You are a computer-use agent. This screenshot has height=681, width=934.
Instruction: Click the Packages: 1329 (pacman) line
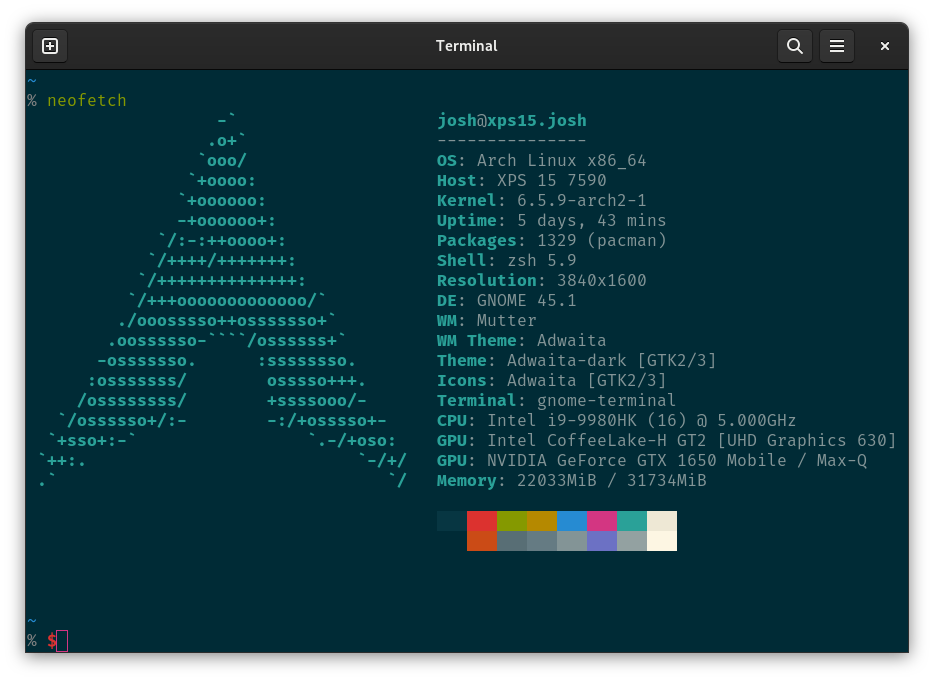pos(552,240)
